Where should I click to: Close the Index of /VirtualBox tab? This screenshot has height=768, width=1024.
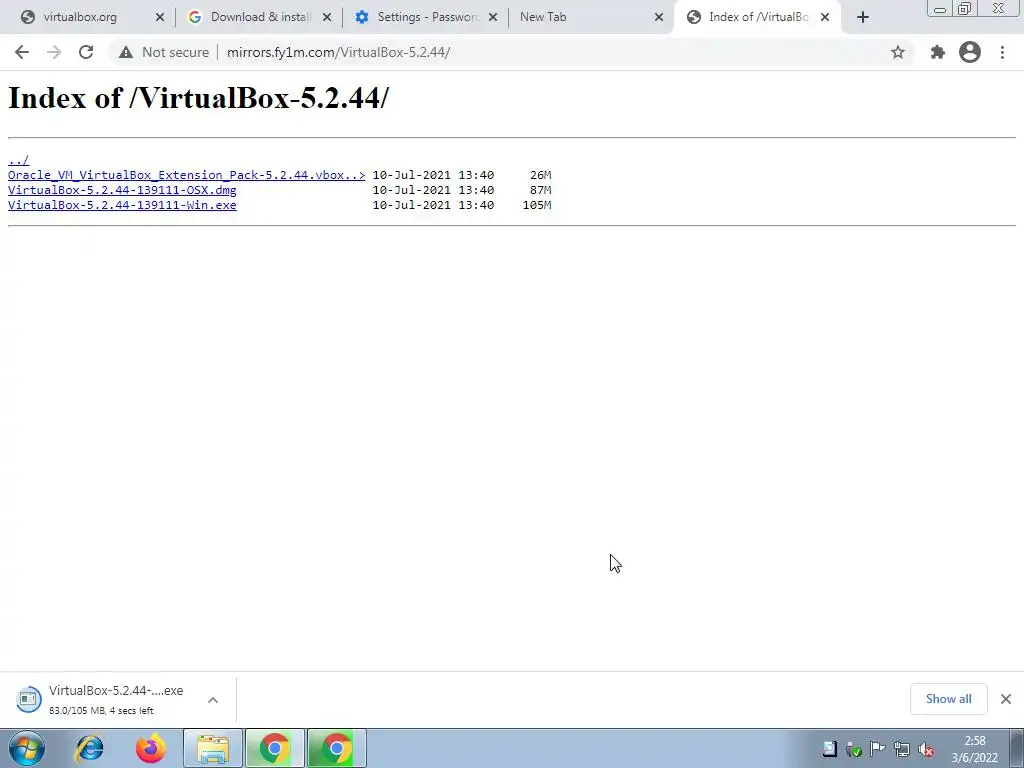tap(825, 18)
